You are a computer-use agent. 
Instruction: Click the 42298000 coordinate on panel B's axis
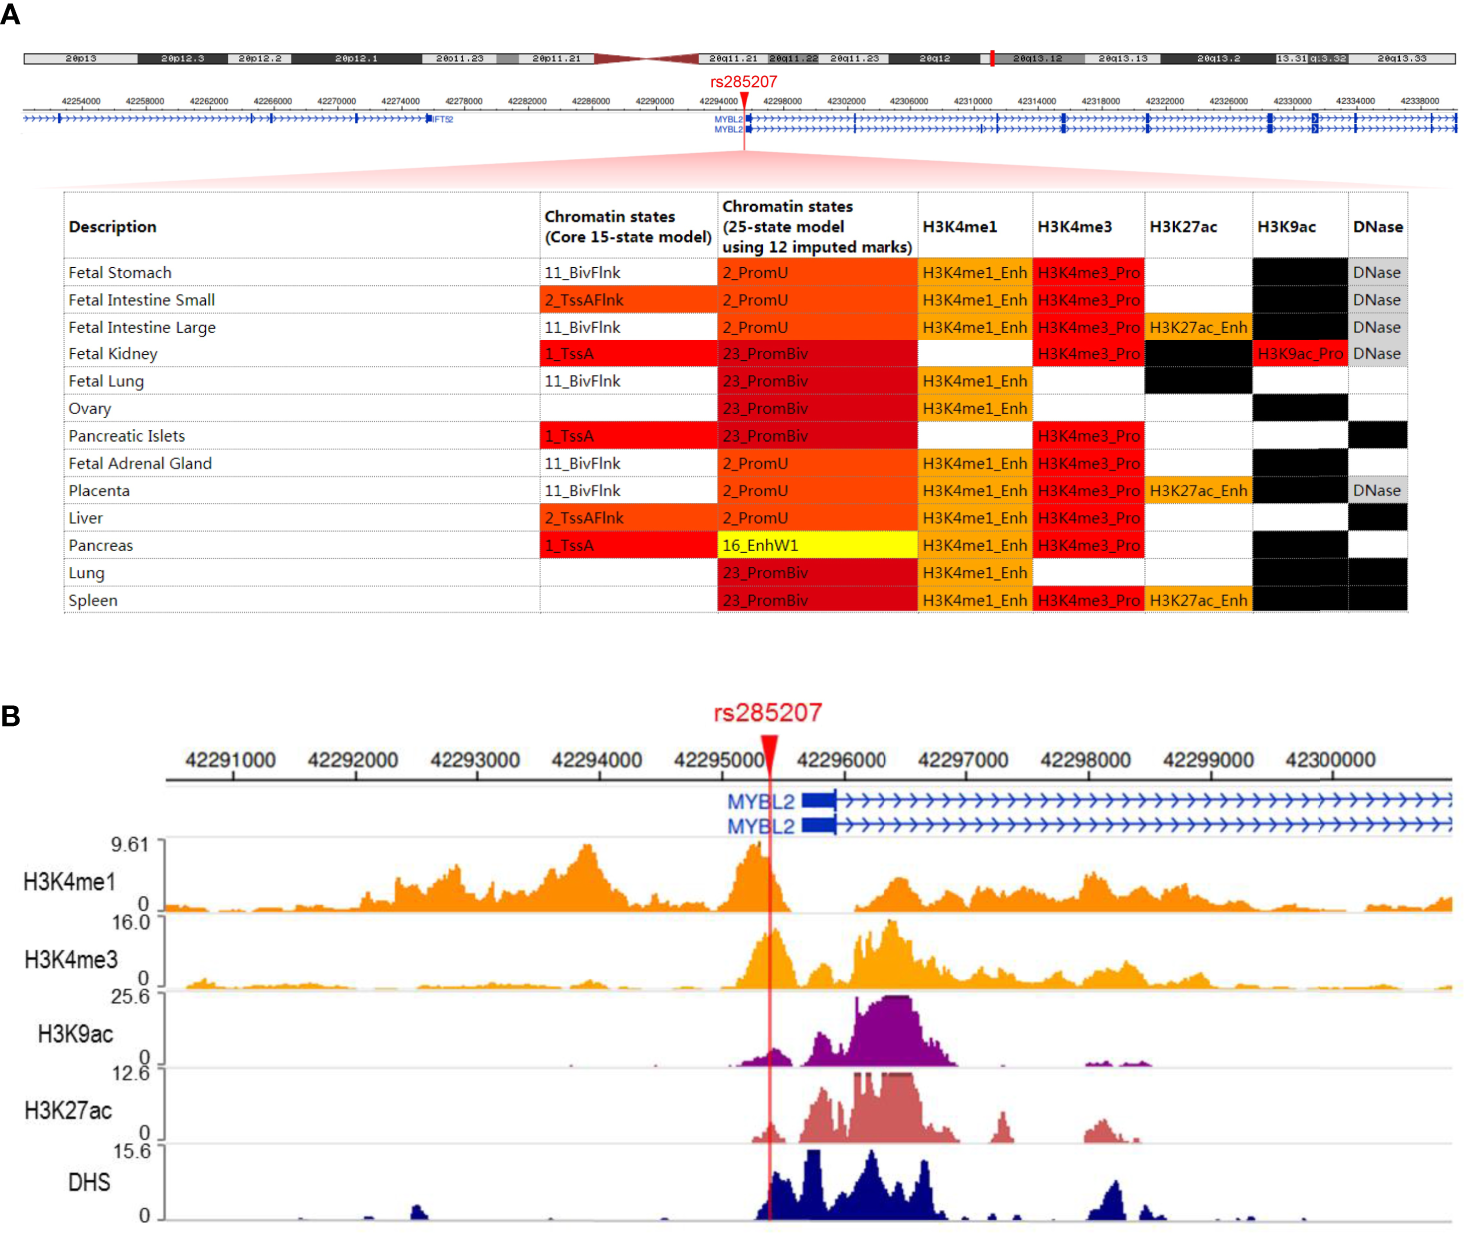click(1085, 760)
